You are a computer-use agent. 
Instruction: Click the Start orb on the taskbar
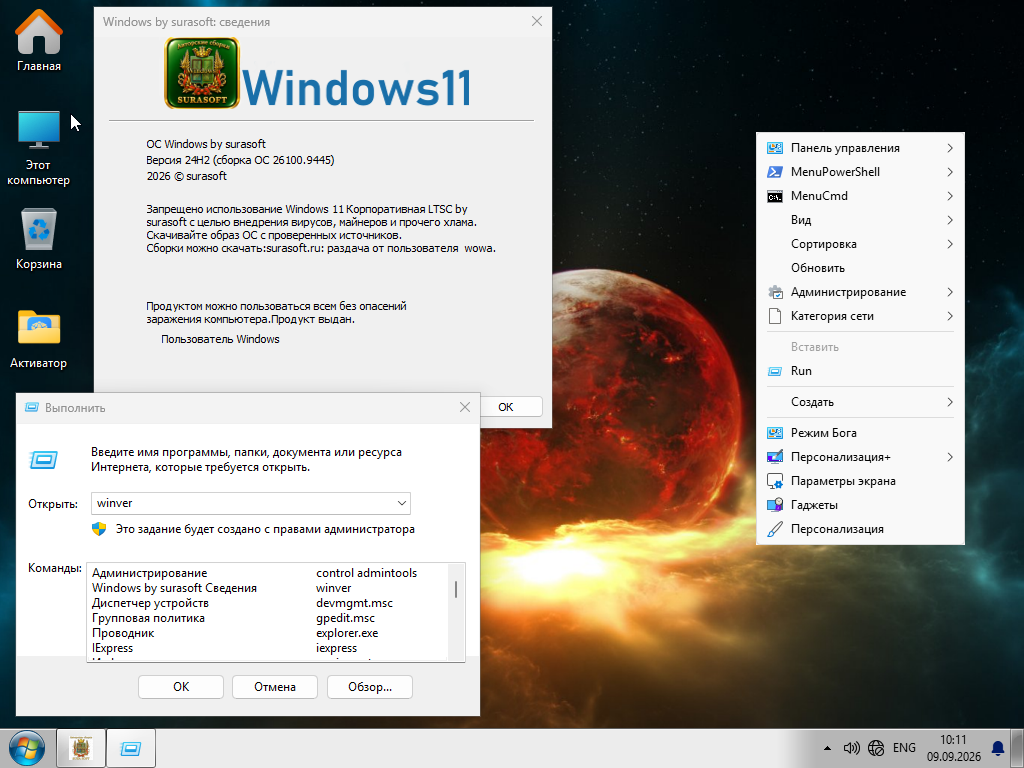pos(27,748)
